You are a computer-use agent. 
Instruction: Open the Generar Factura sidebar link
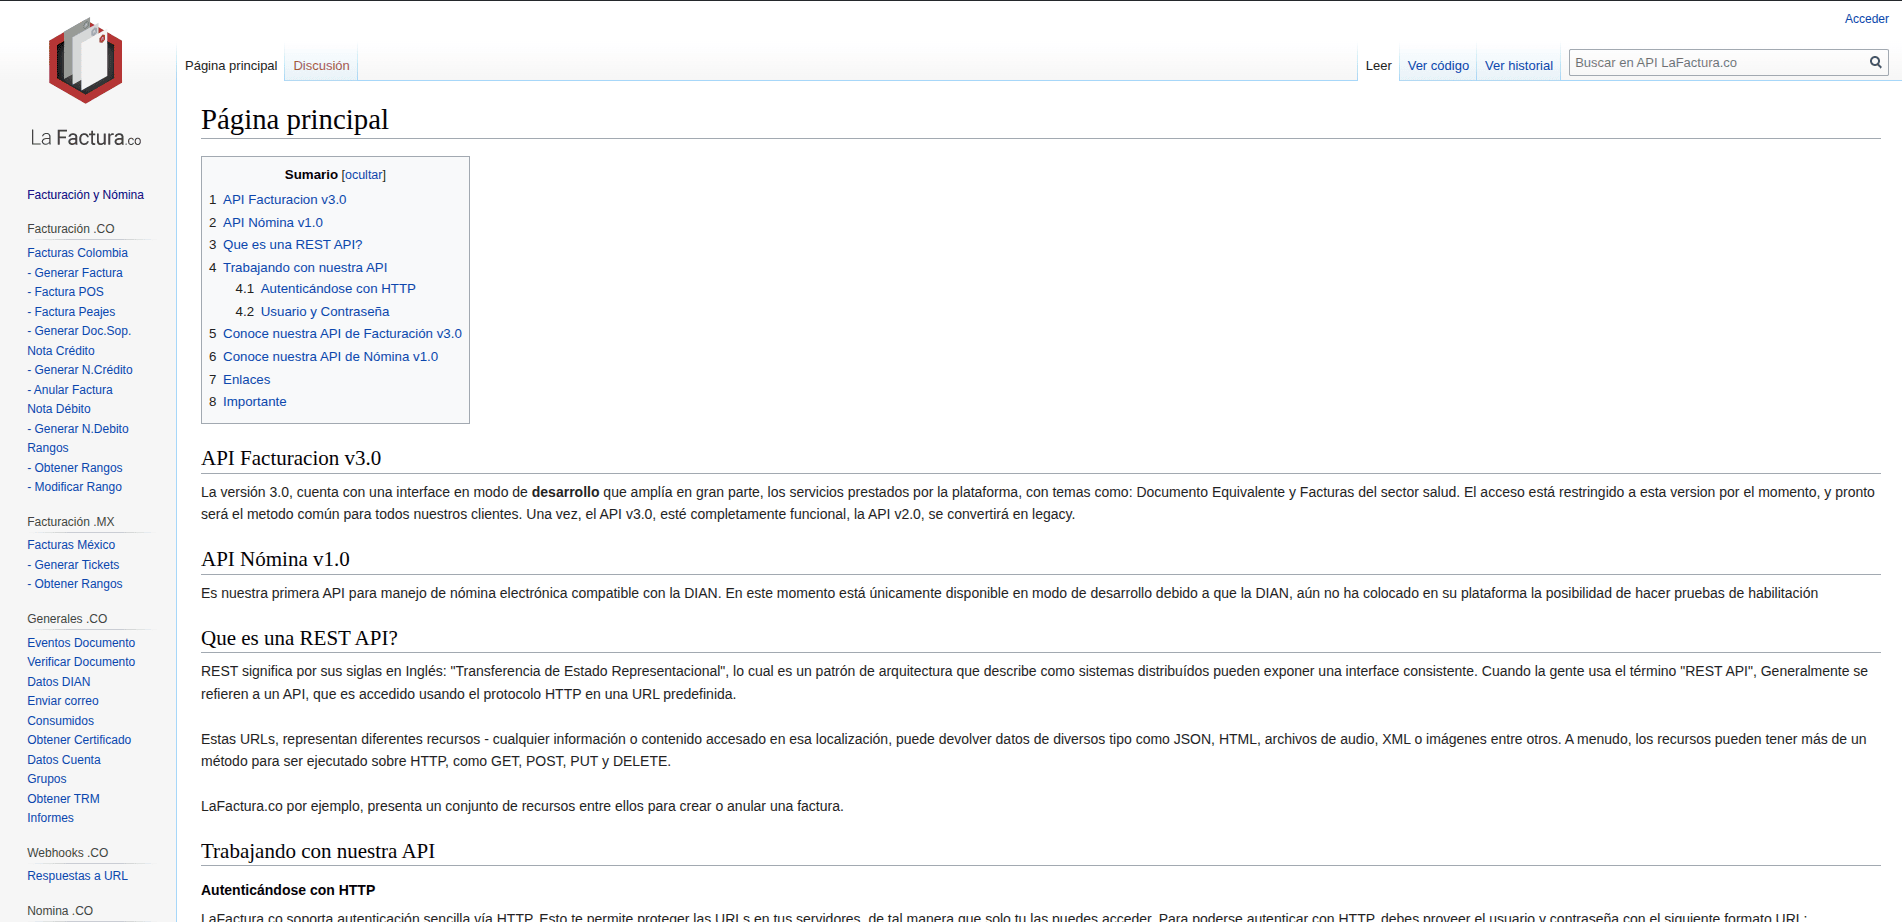75,273
